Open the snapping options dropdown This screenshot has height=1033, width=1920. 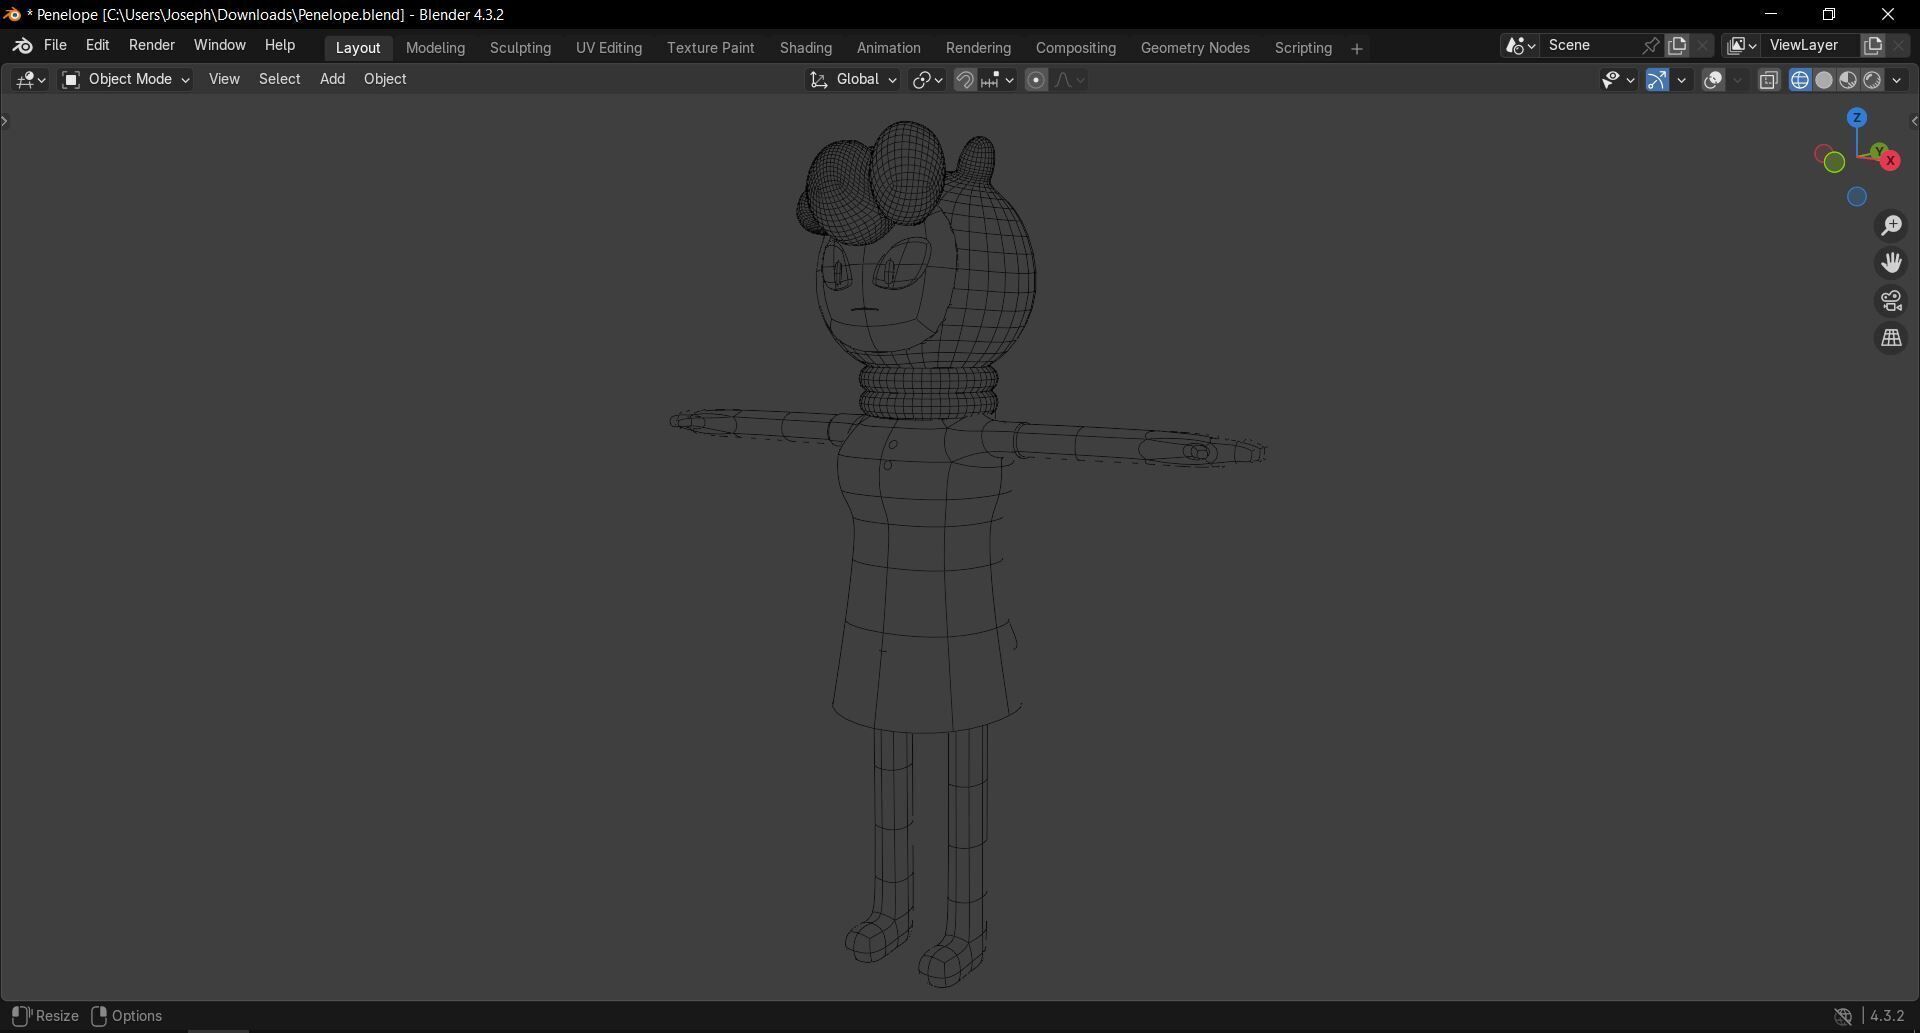tap(998, 80)
